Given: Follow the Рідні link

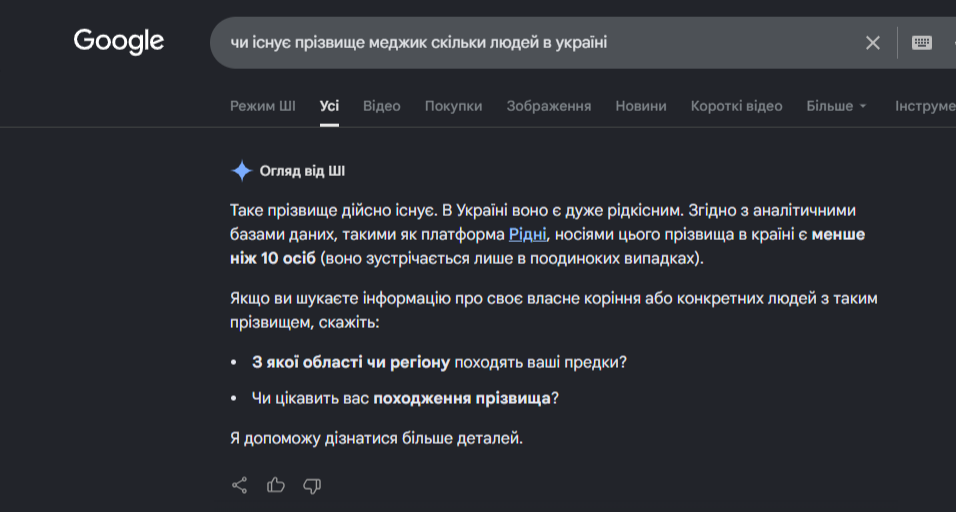Looking at the screenshot, I should click(528, 235).
